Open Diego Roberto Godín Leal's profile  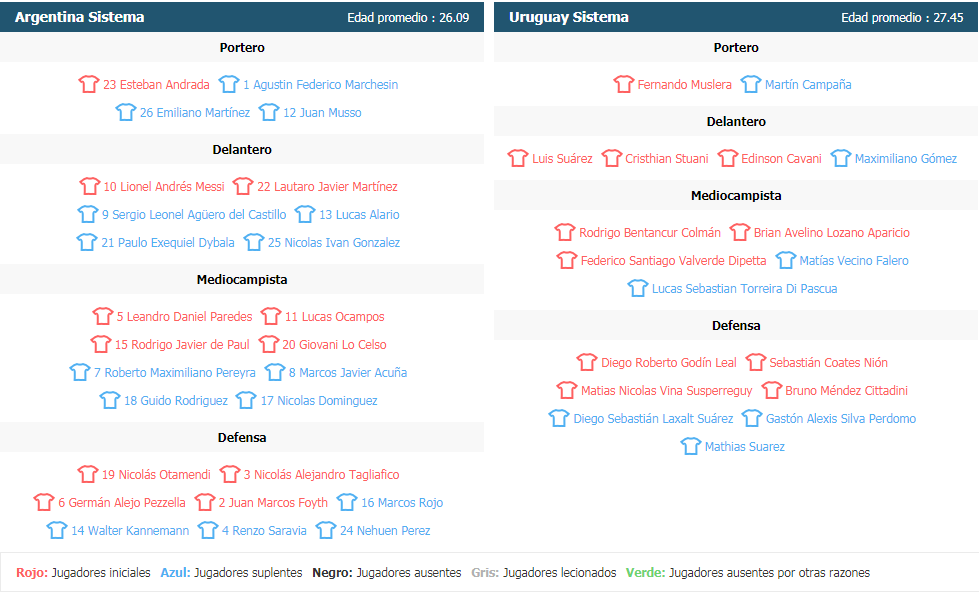[668, 363]
